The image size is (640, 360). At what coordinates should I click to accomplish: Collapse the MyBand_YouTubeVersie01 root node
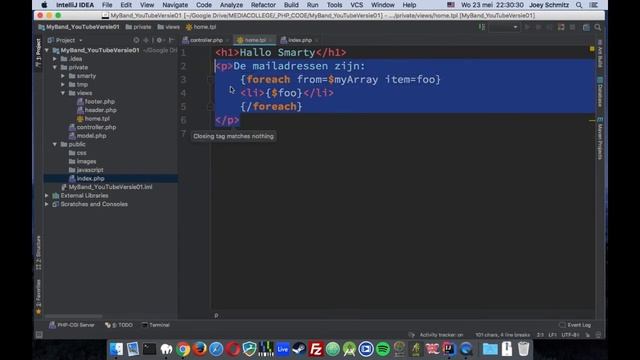coord(47,50)
